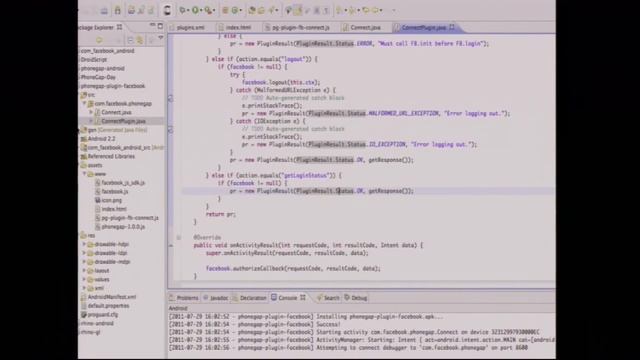
Task: Click the Debug bug icon in toolbar
Action: pos(182,10)
